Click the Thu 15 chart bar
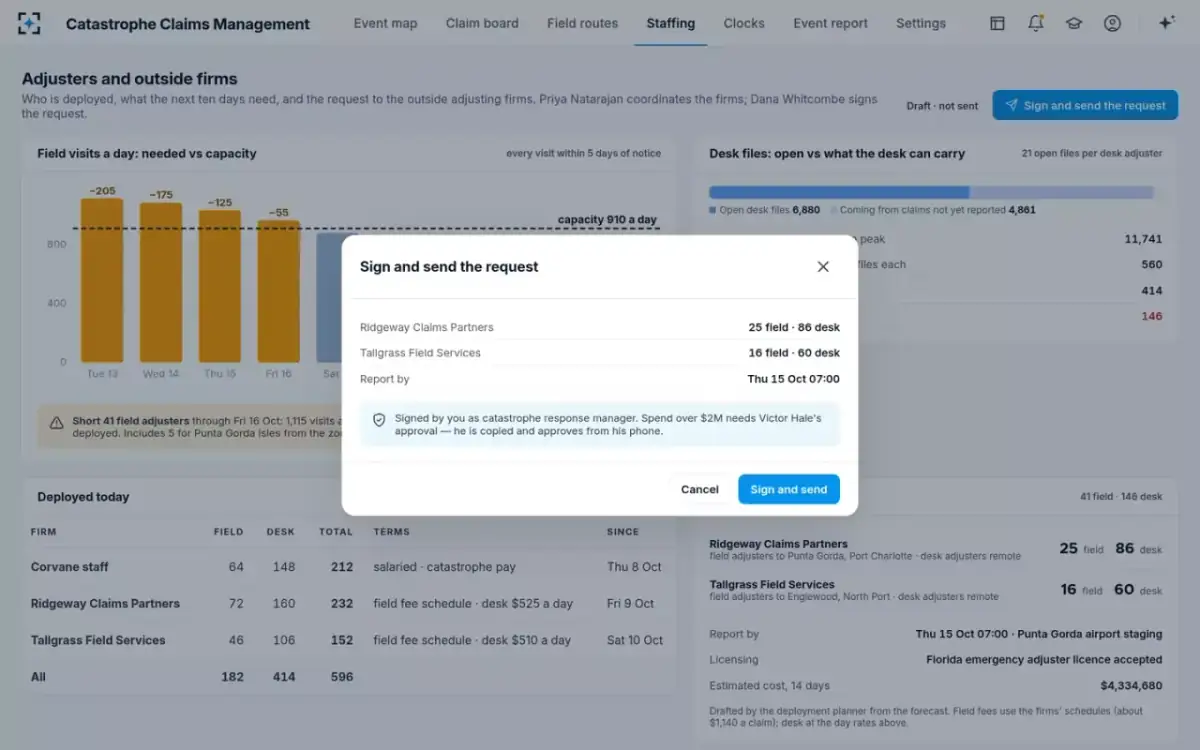 click(x=220, y=286)
